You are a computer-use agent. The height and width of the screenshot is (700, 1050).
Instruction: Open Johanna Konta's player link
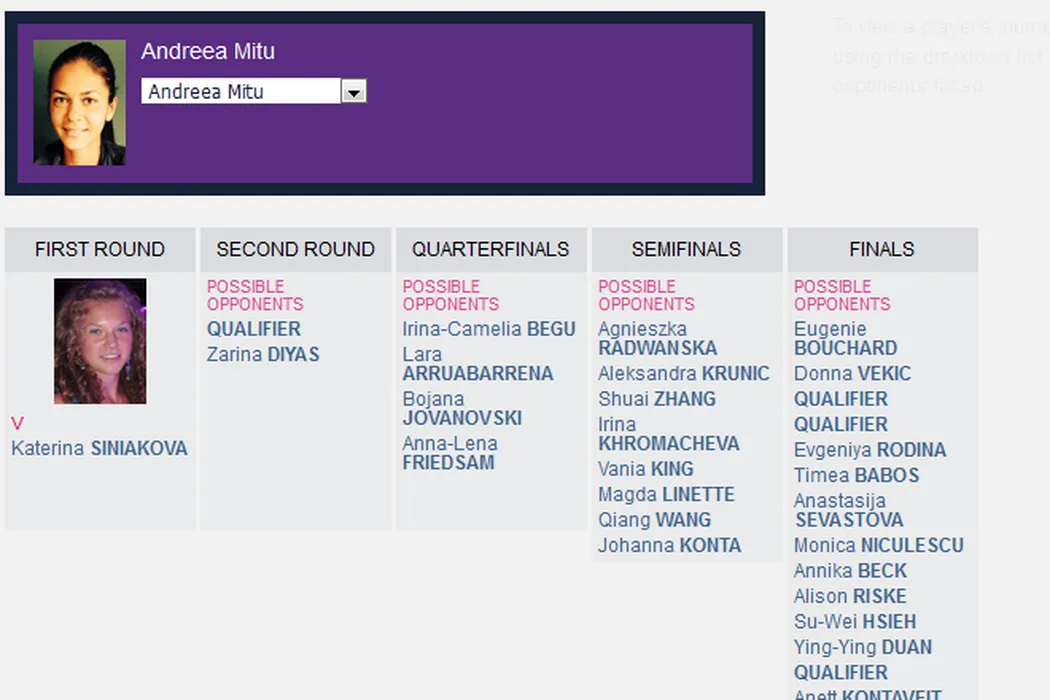click(x=669, y=546)
